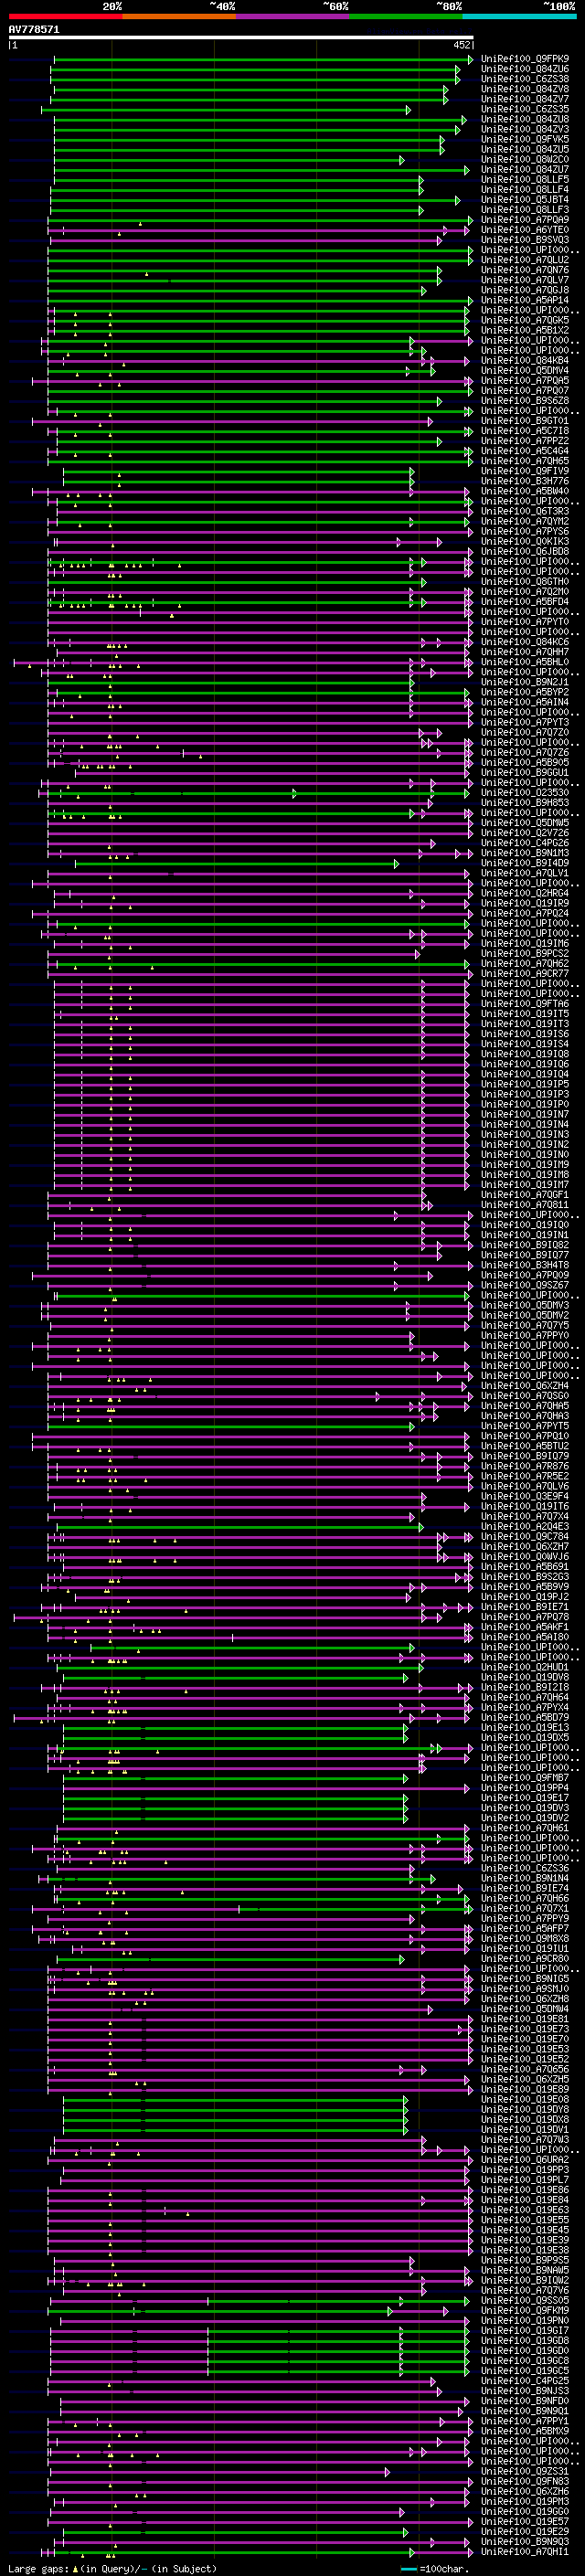This screenshot has height=2576, width=585.
Task: Click hit name UniRef100_A7Q7Y5
Action: point(525,1325)
